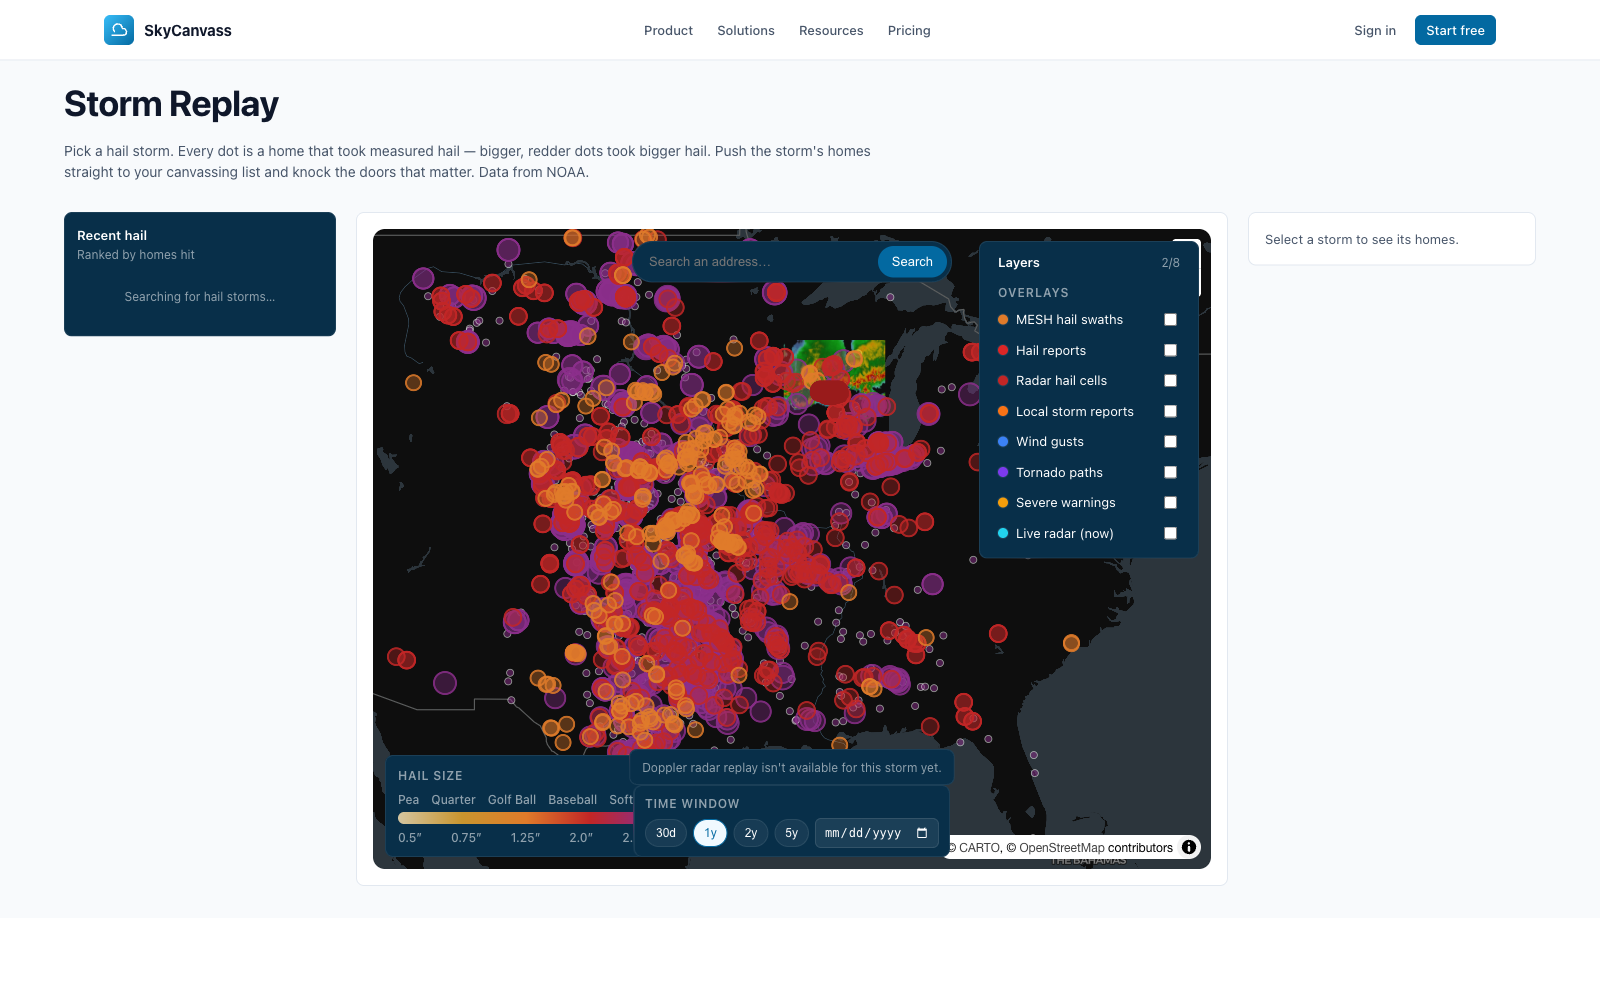The image size is (1600, 1000).
Task: Click the Layers panel header
Action: (1019, 263)
